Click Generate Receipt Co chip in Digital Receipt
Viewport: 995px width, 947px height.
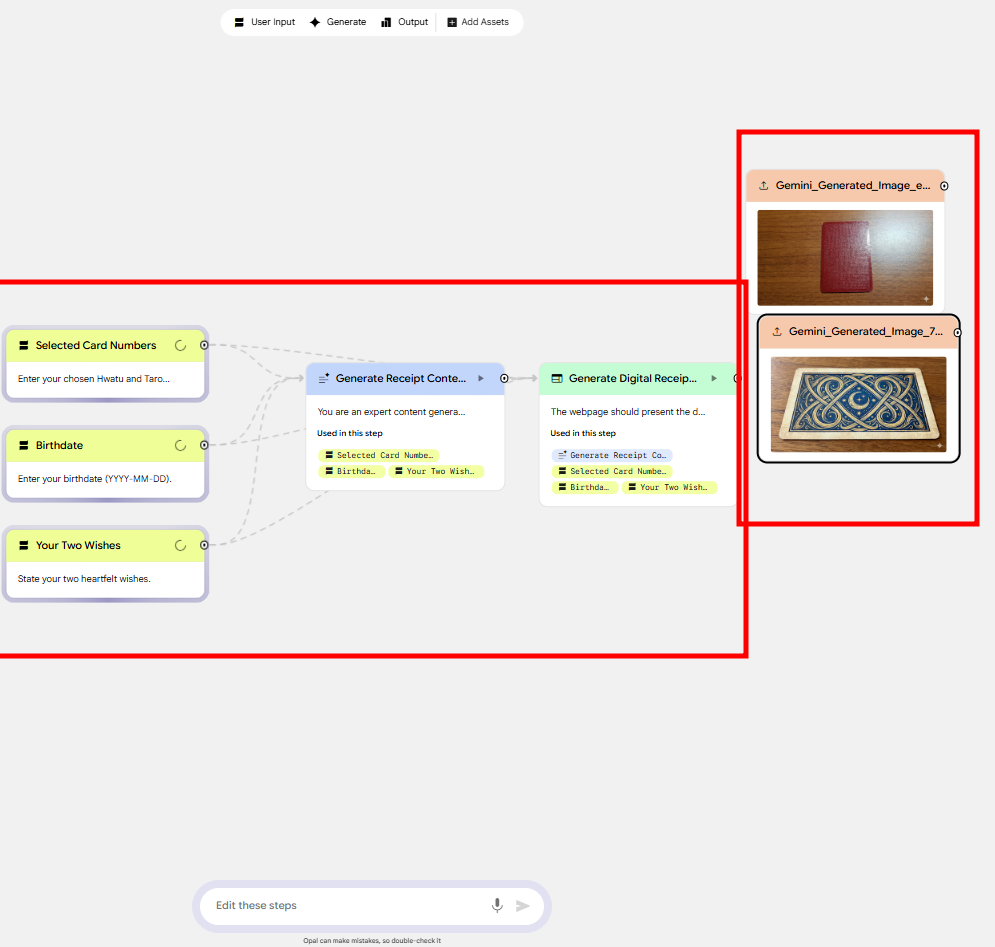tap(612, 455)
